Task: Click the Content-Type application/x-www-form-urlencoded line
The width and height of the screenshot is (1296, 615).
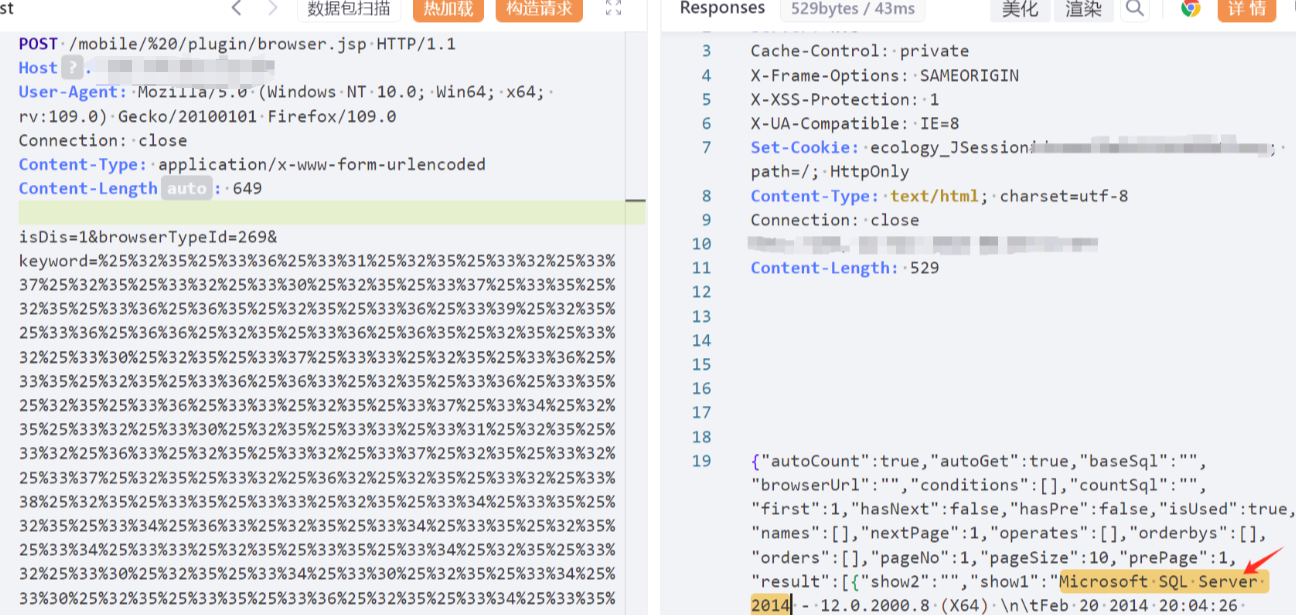Action: [252, 164]
